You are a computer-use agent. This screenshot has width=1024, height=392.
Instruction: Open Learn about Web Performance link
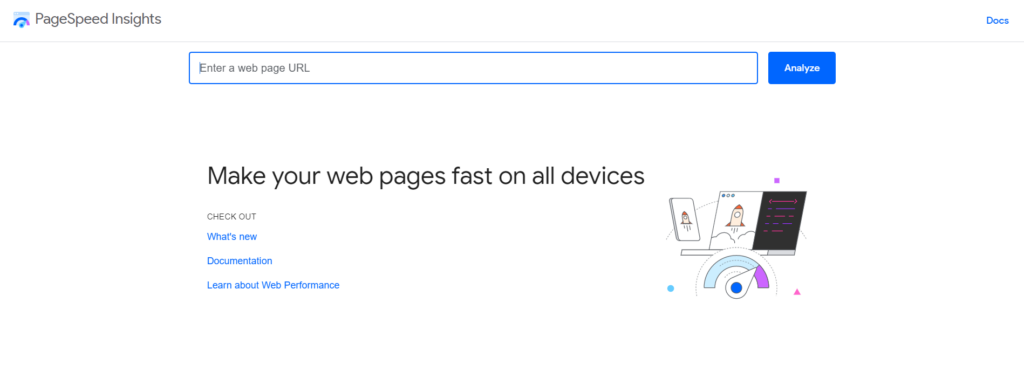[273, 285]
